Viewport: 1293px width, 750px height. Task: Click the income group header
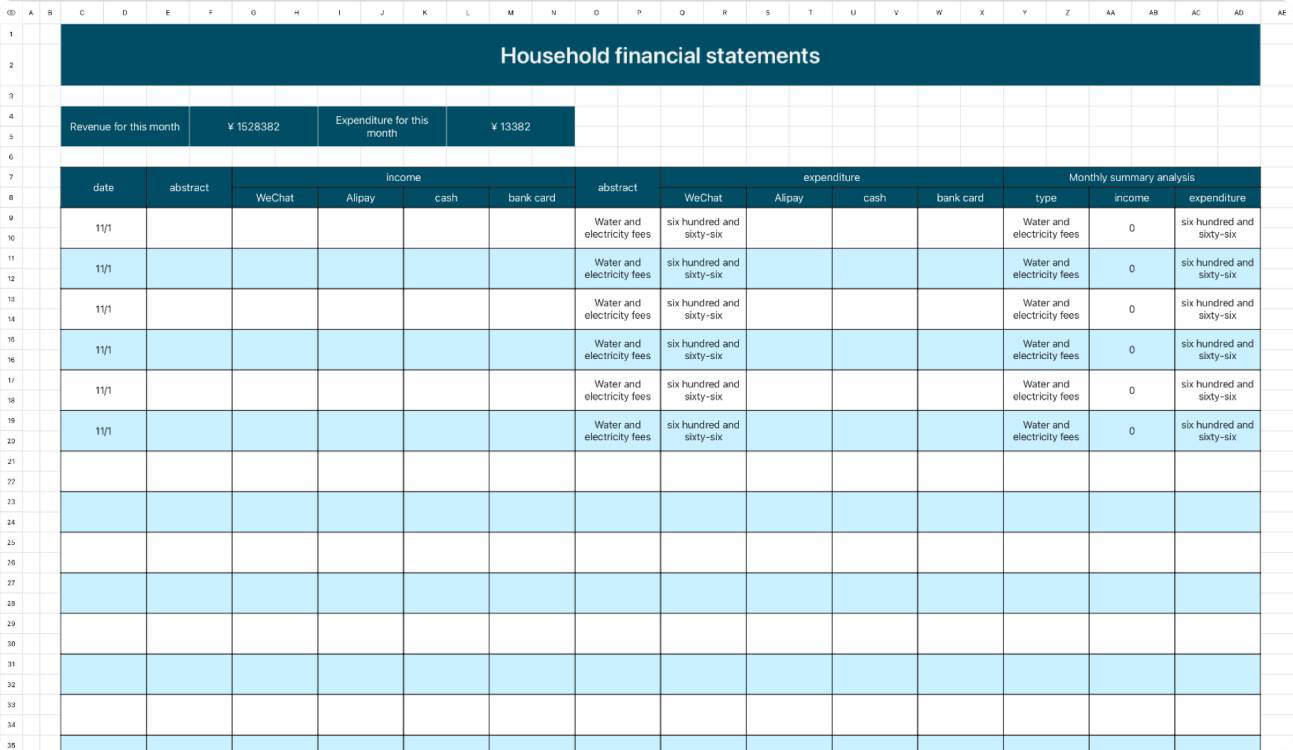[403, 177]
